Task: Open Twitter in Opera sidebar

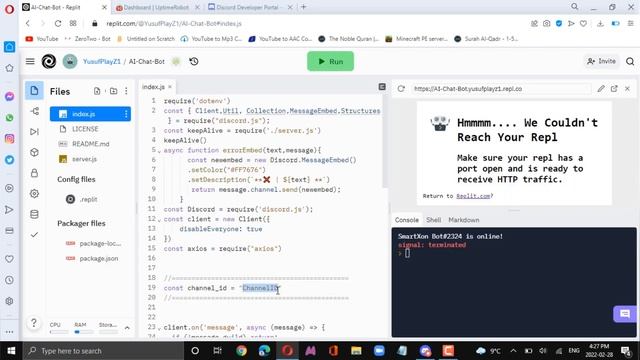Action: coord(9,160)
